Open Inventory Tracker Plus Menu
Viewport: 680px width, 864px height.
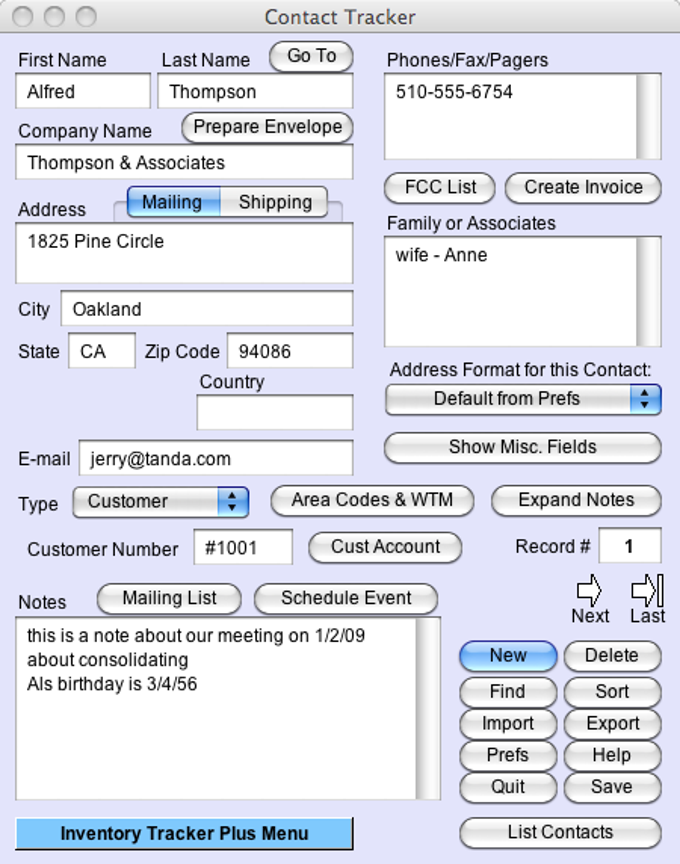point(184,834)
